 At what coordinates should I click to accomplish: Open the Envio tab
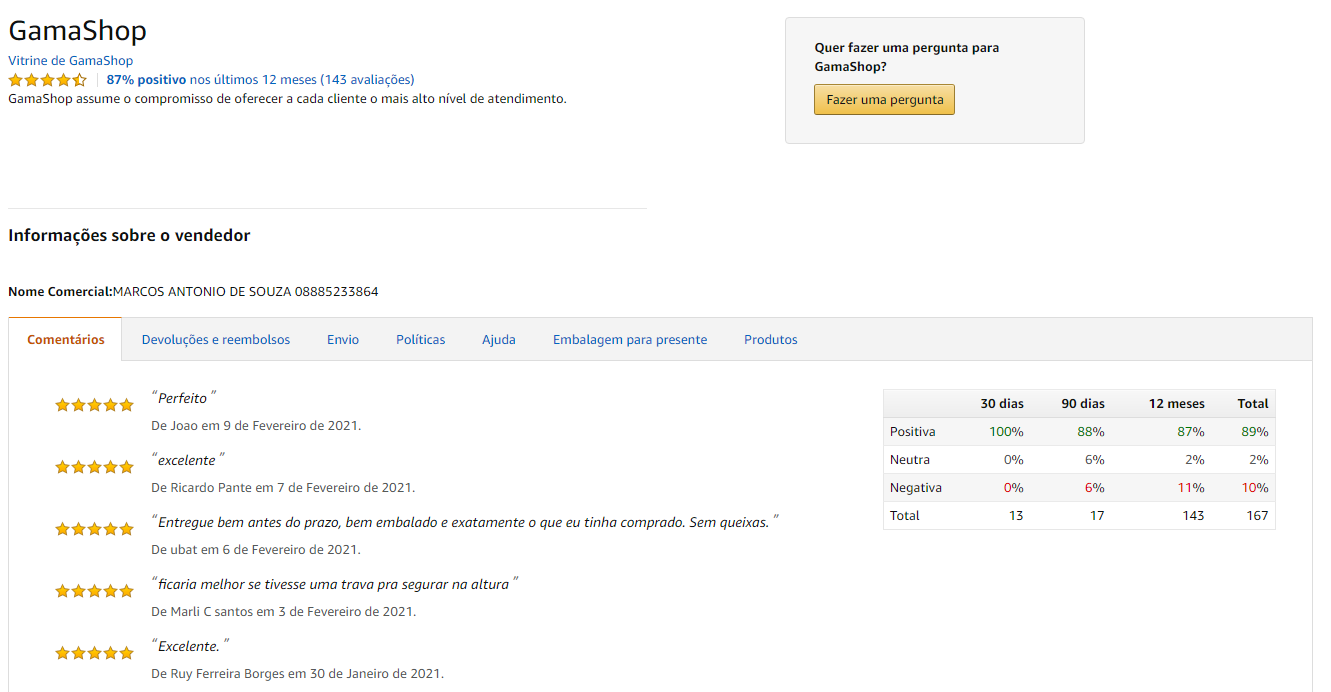click(343, 340)
